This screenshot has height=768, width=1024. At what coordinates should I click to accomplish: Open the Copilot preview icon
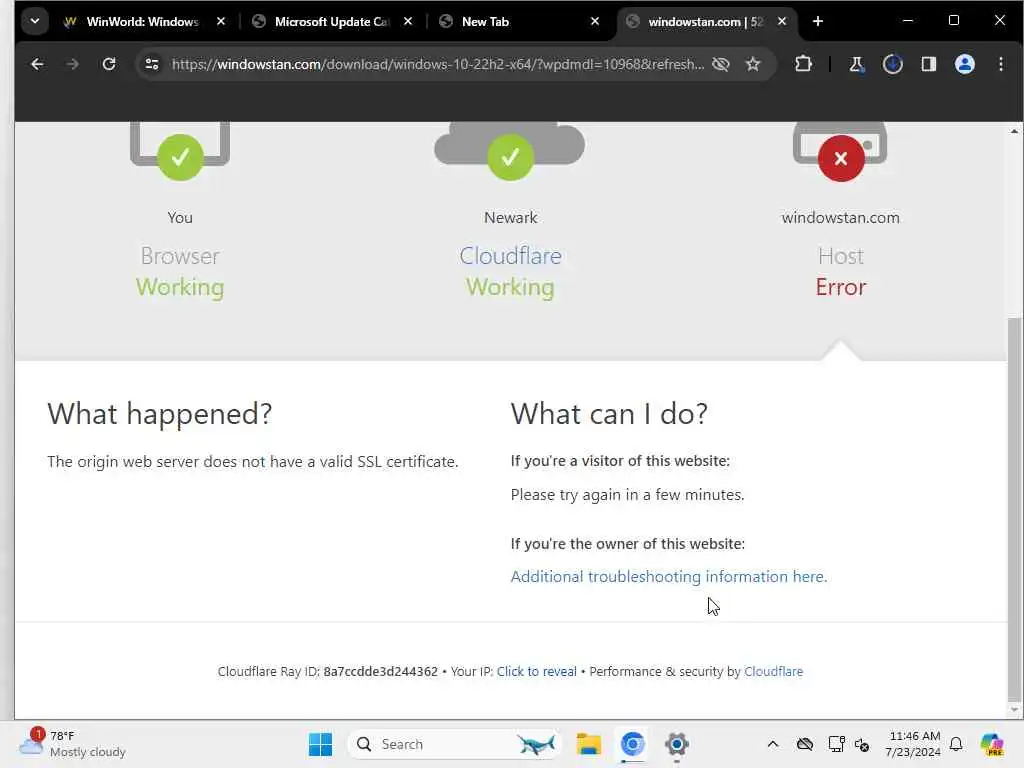[991, 744]
